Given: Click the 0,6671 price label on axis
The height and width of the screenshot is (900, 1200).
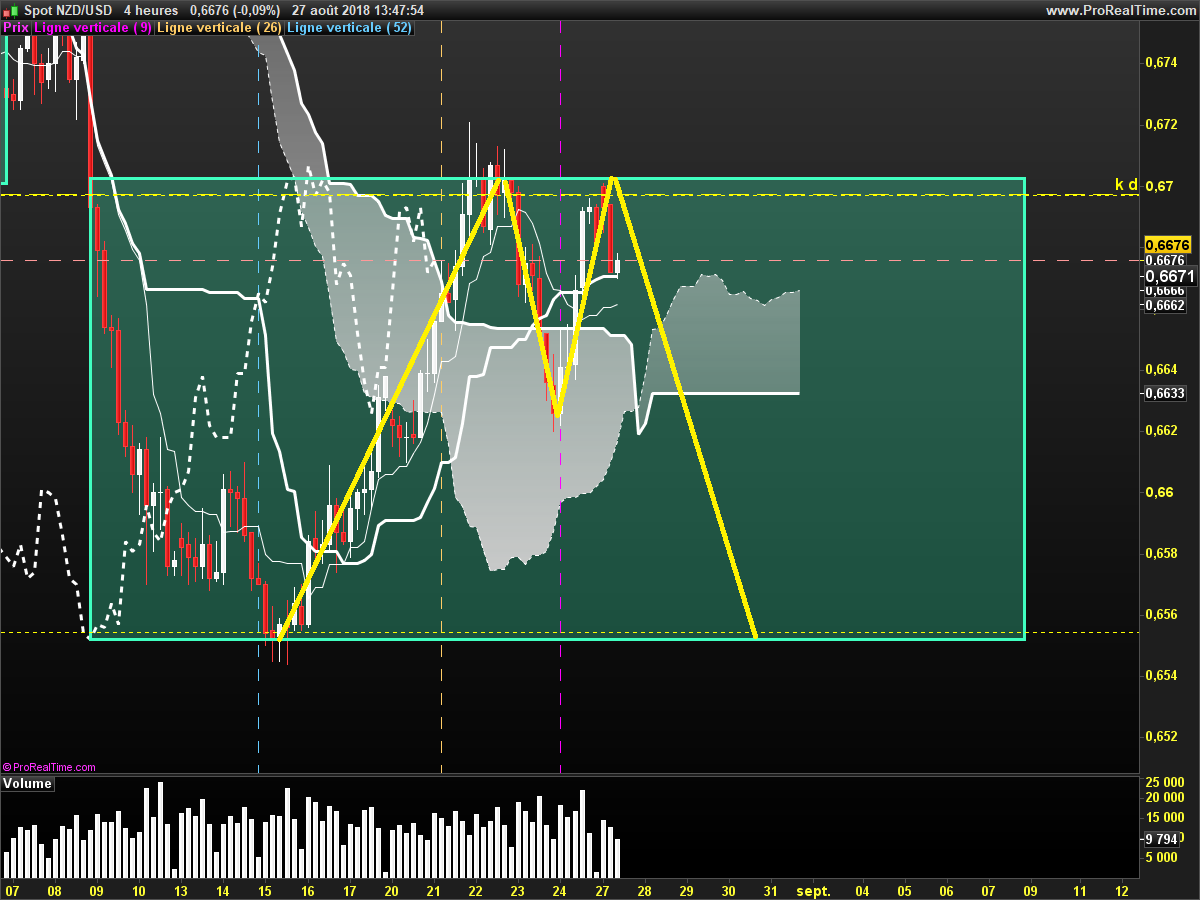Looking at the screenshot, I should pos(1166,275).
